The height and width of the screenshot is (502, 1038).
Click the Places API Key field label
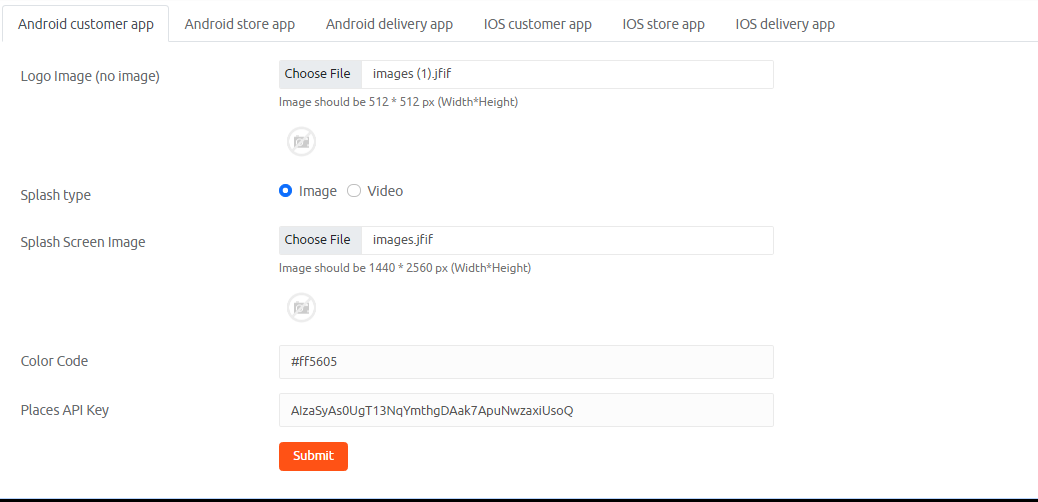pyautogui.click(x=65, y=410)
